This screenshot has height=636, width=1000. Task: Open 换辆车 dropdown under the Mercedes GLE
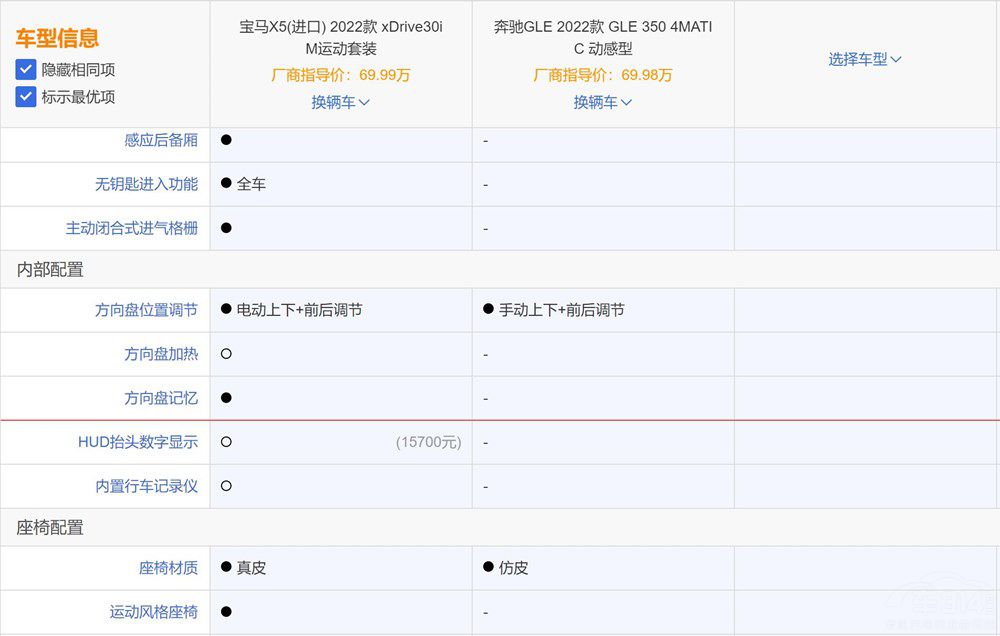[601, 102]
